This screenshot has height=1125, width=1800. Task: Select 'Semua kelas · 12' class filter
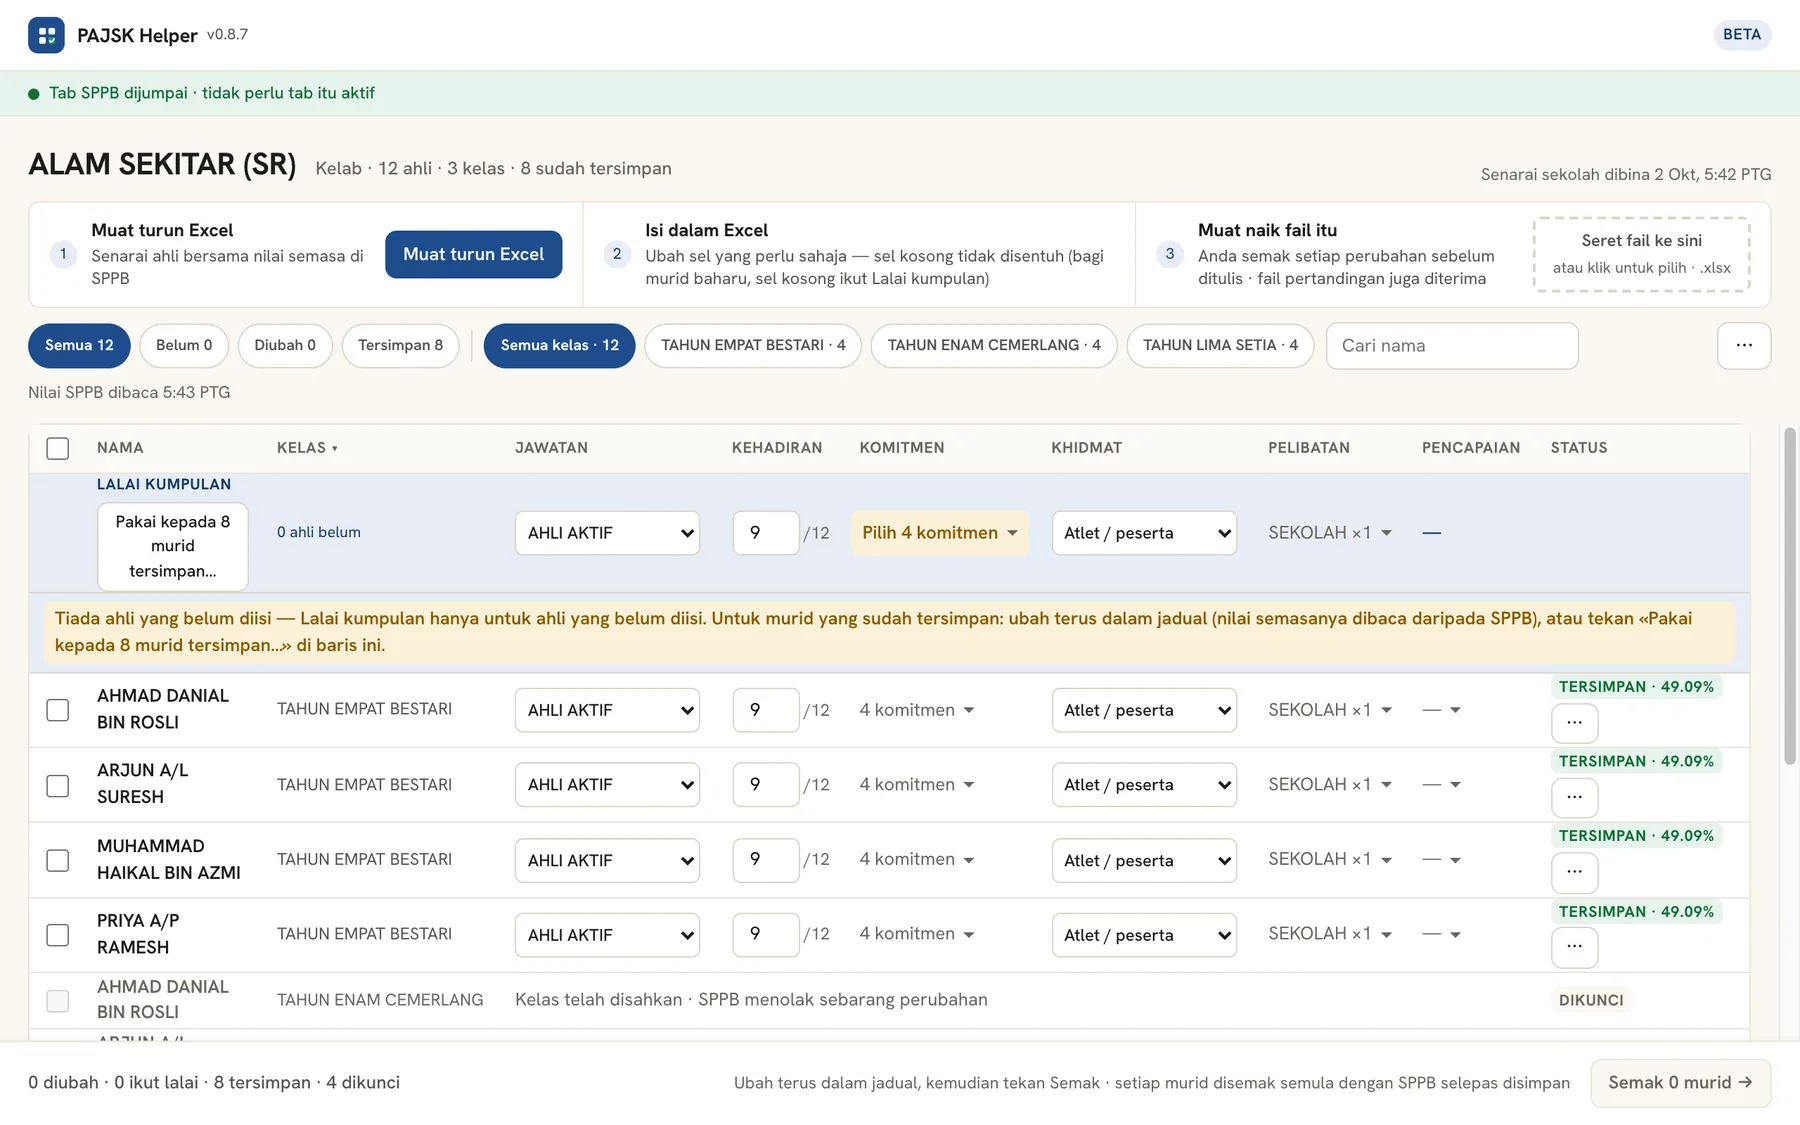[x=559, y=346]
